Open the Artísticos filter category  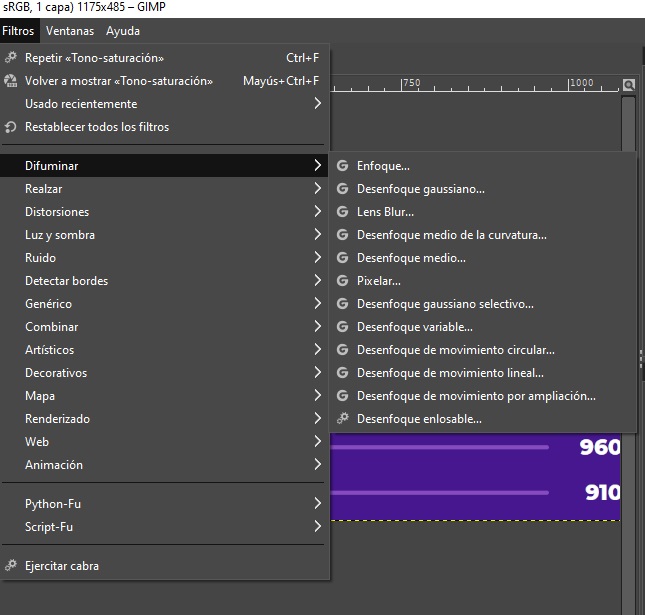click(164, 350)
